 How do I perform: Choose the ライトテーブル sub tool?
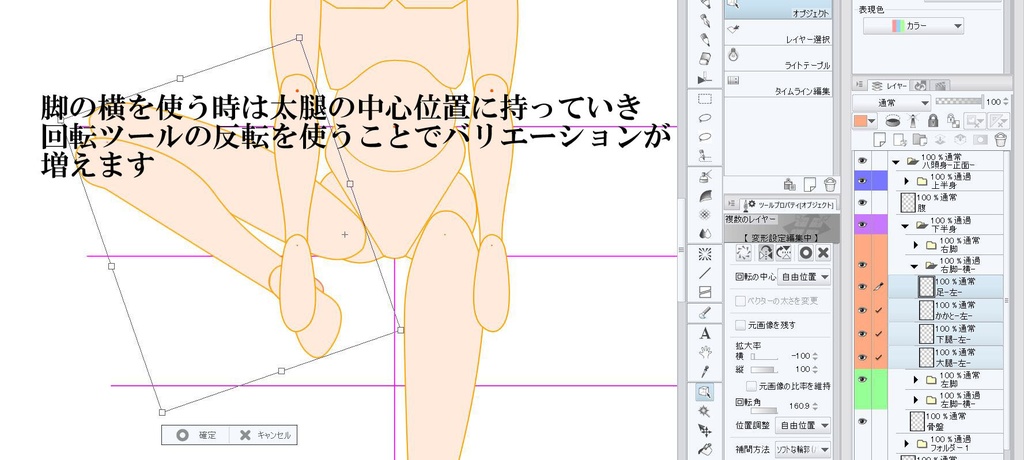[777, 60]
